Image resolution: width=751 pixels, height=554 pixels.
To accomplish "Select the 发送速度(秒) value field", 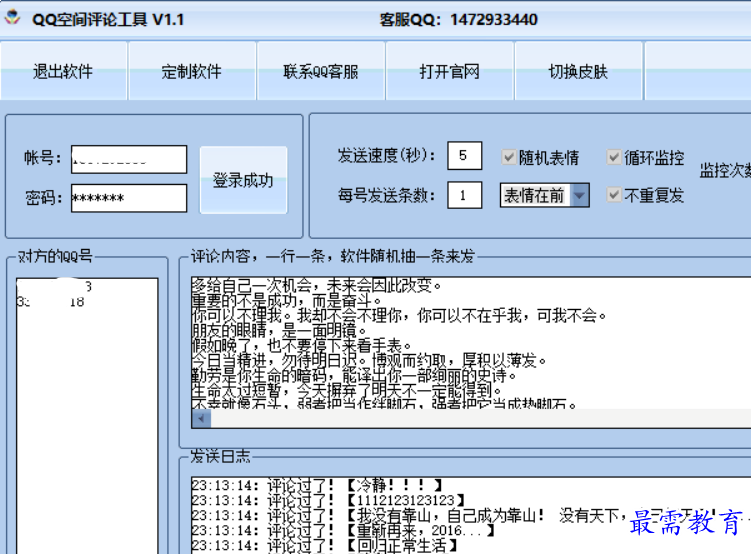I will 464,156.
